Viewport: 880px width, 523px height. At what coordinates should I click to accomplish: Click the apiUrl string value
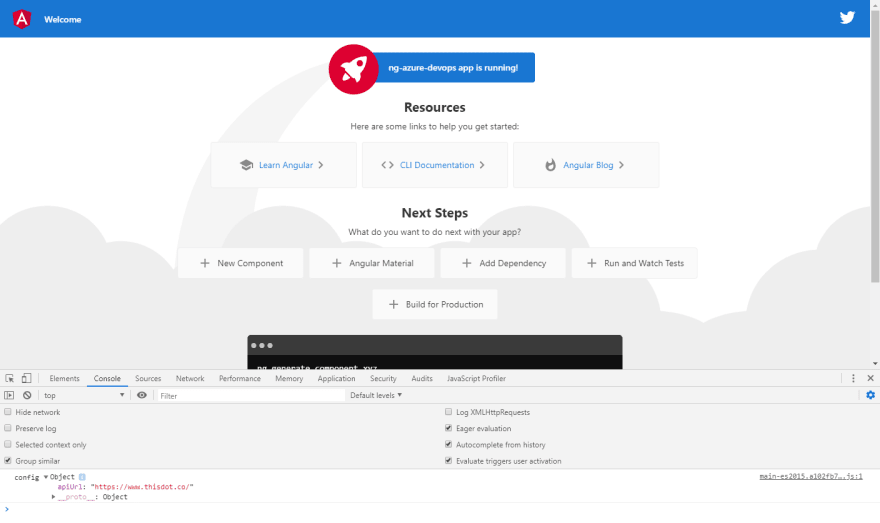pos(142,487)
